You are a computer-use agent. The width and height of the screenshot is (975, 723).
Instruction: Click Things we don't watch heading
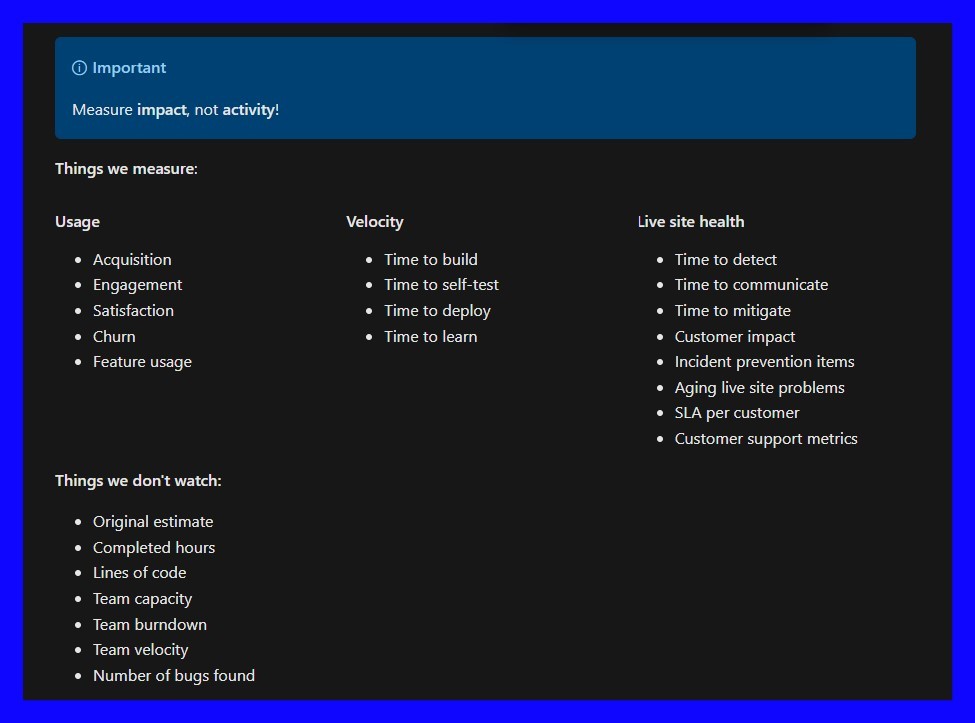point(138,481)
